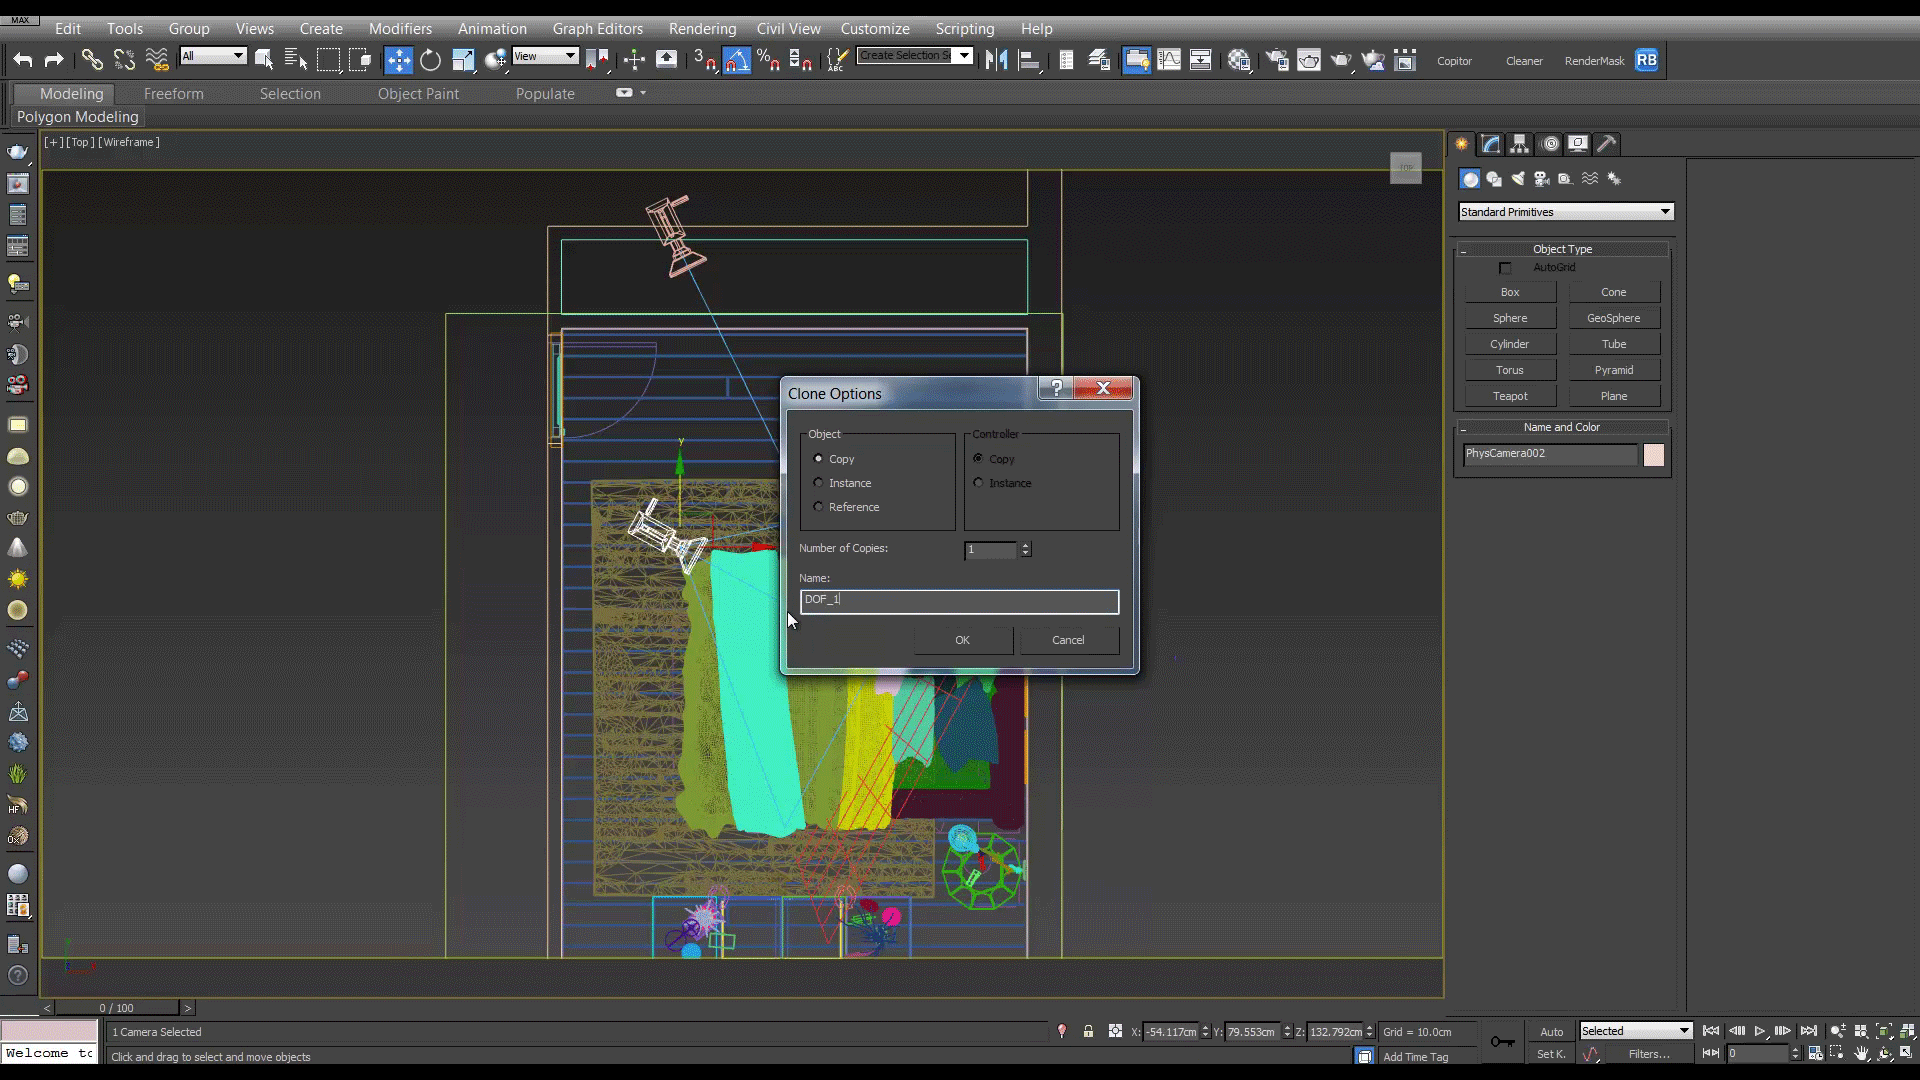Toggle the 3D Snaps icon
The width and height of the screenshot is (1920, 1080).
[705, 60]
